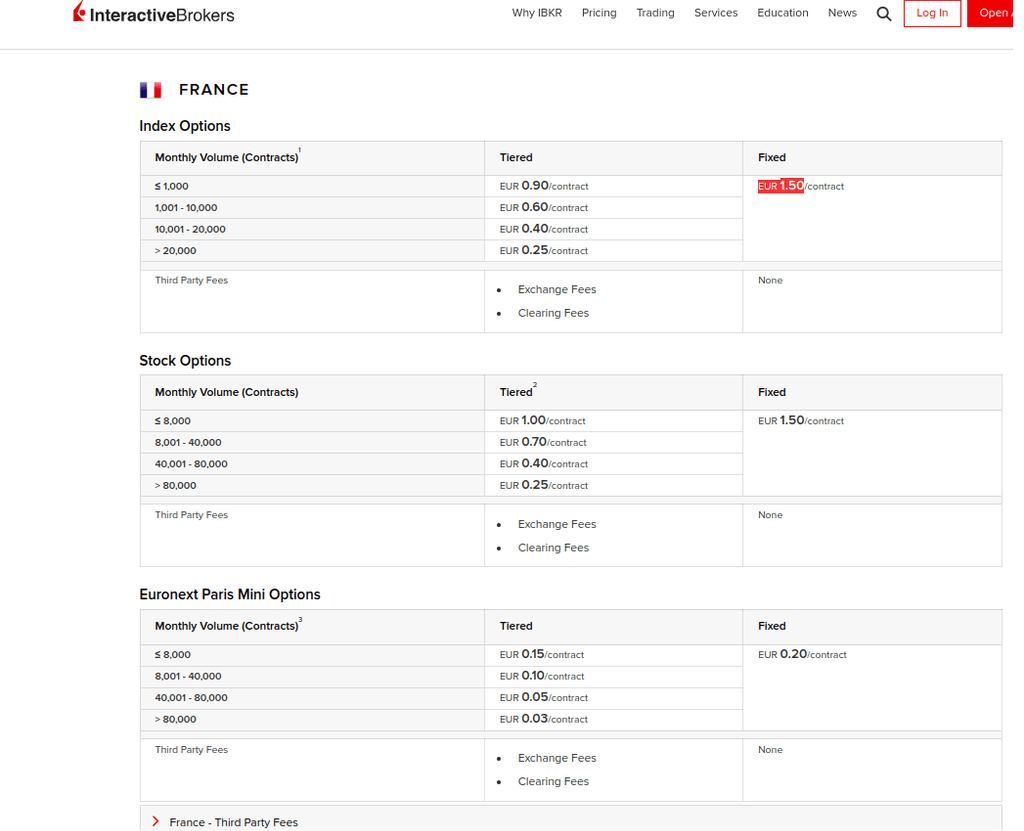Open Clearing Fees link under Stock Options
Screen dimensions: 1024x831
click(x=553, y=547)
